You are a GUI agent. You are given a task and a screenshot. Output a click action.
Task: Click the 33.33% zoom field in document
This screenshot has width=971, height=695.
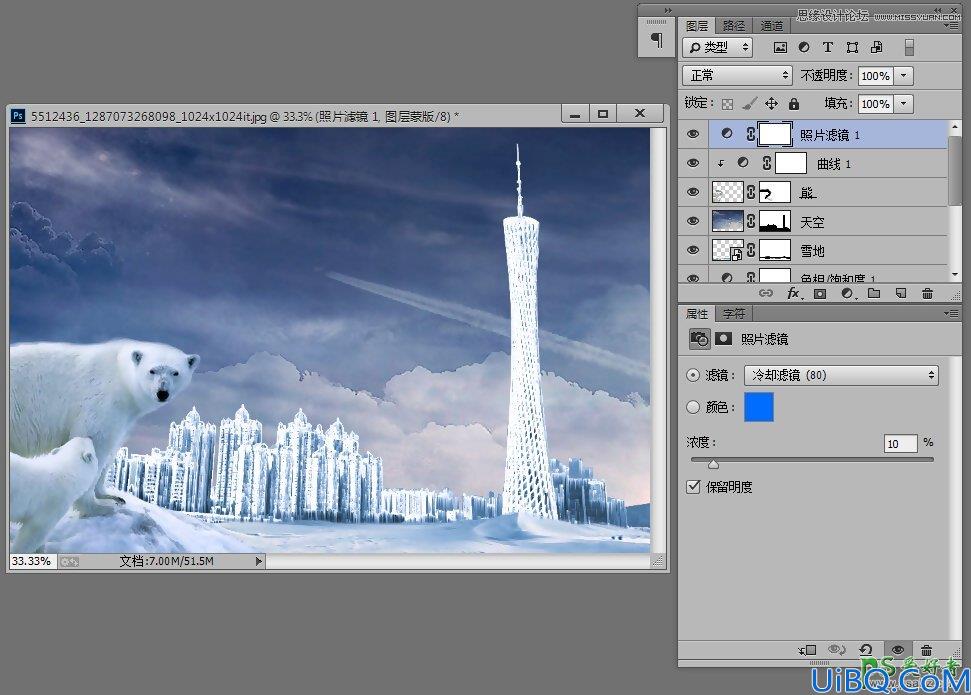[x=32, y=561]
